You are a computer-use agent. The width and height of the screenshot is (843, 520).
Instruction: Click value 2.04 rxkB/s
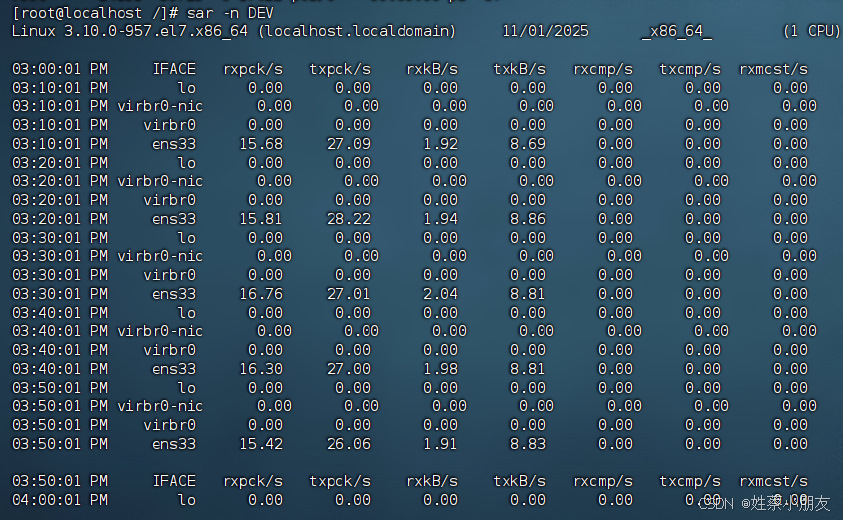440,294
